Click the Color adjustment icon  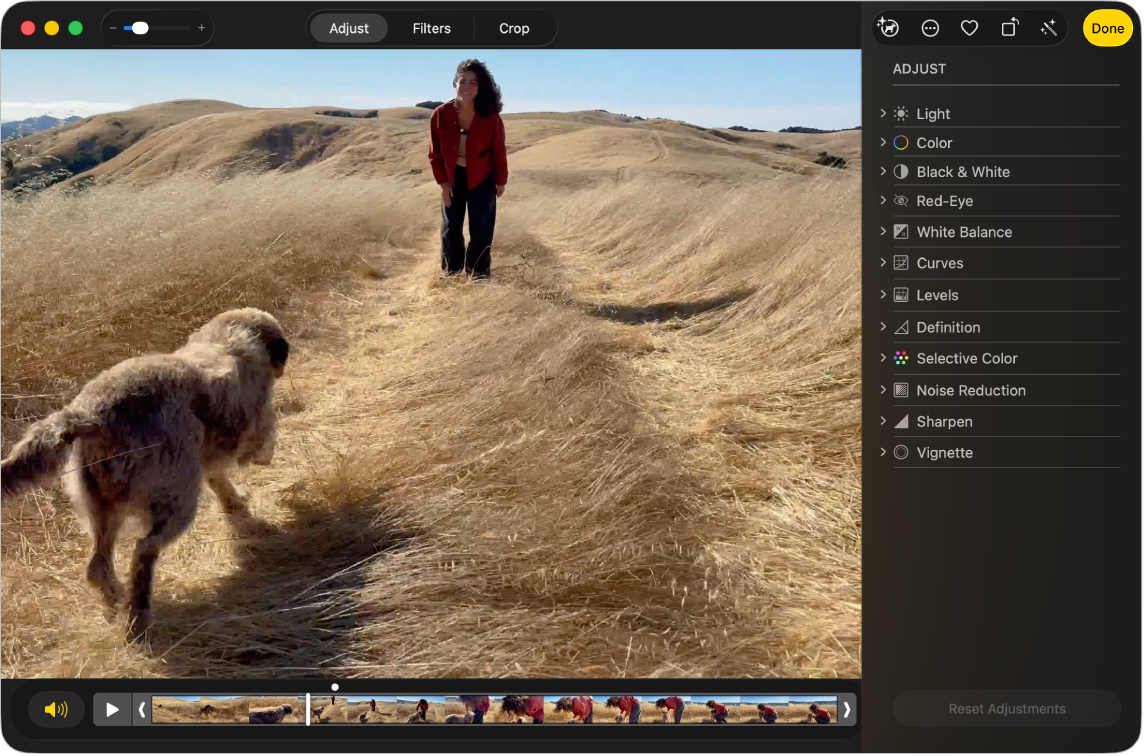(x=899, y=142)
